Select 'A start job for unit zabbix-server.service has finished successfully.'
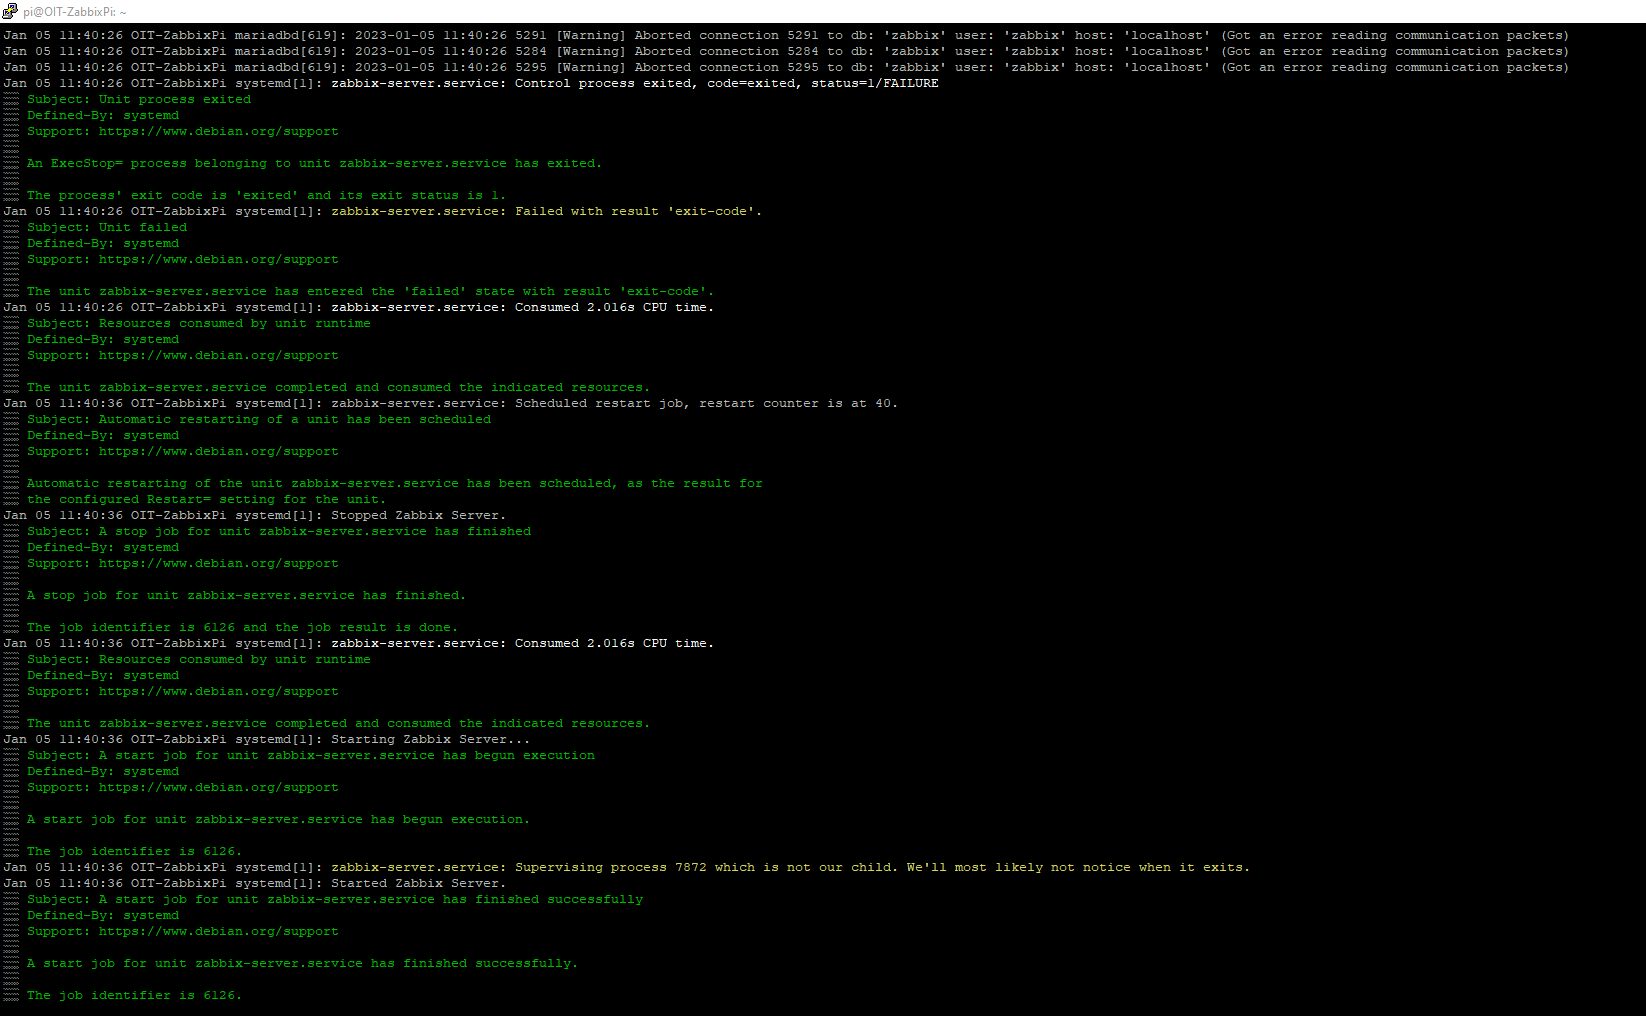1646x1016 pixels. (302, 963)
